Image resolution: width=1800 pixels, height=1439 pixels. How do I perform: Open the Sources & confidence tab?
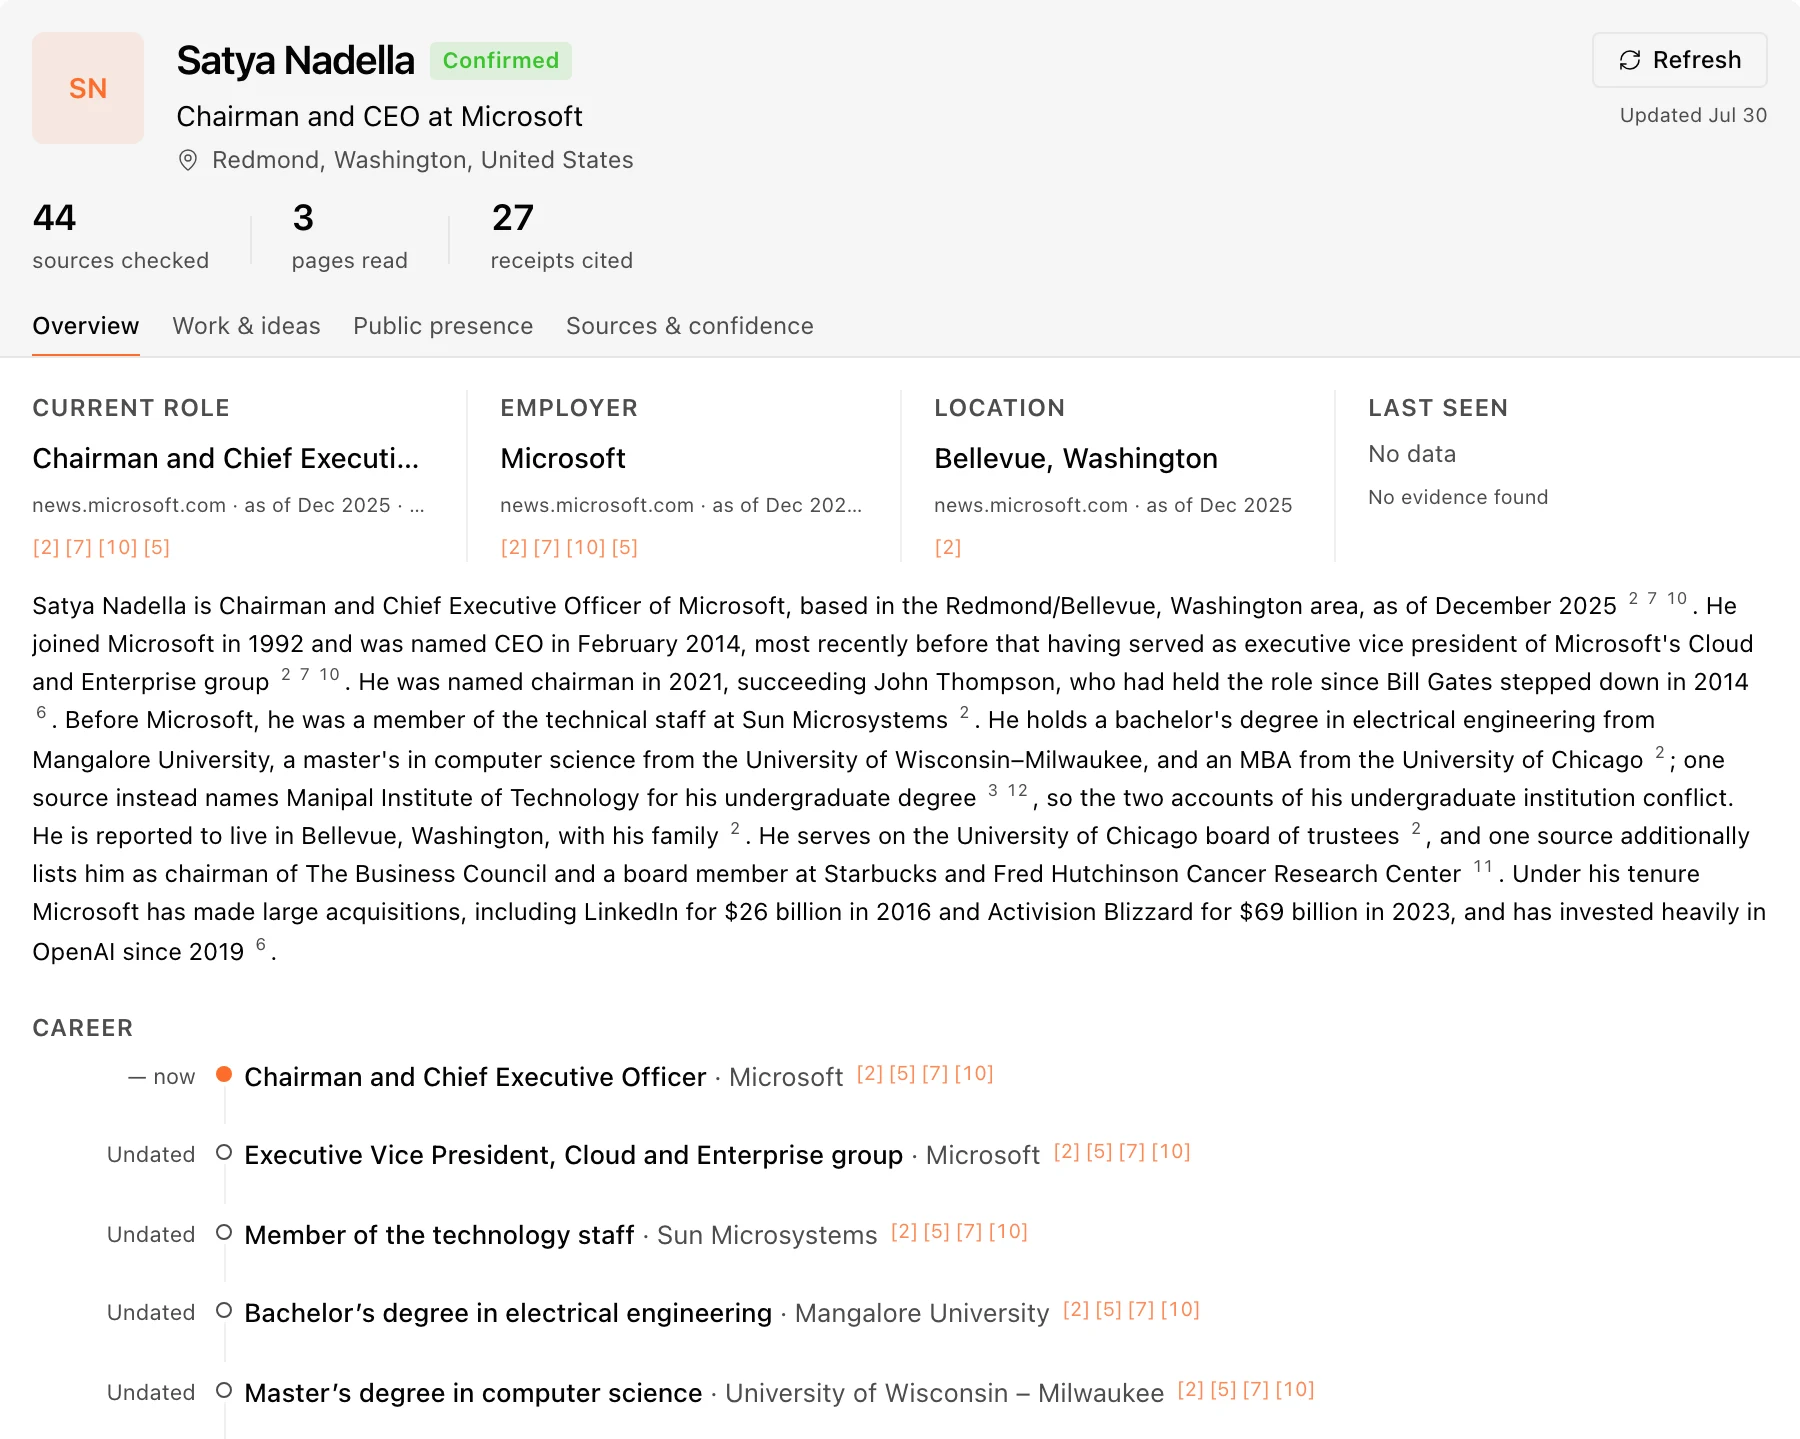[x=690, y=326]
